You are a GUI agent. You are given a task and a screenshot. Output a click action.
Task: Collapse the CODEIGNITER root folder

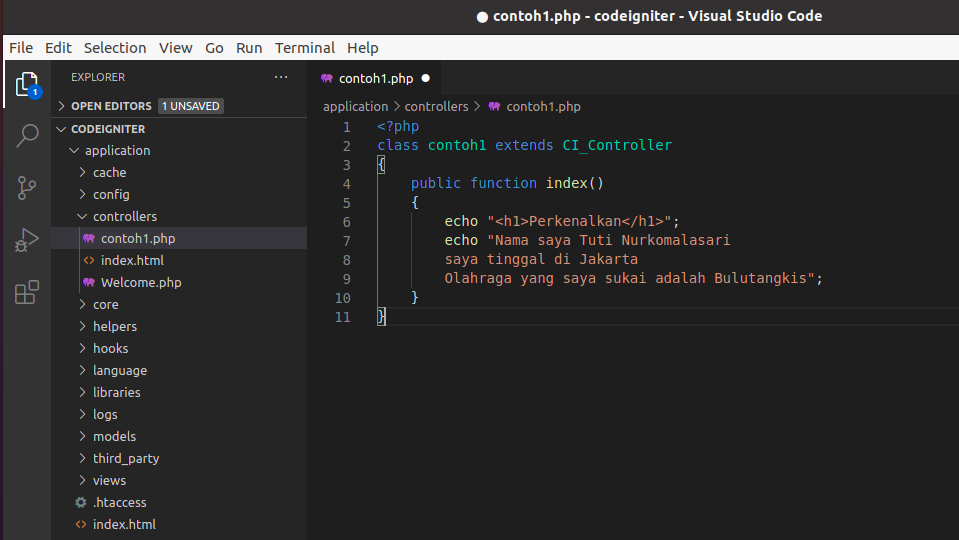[x=61, y=129]
